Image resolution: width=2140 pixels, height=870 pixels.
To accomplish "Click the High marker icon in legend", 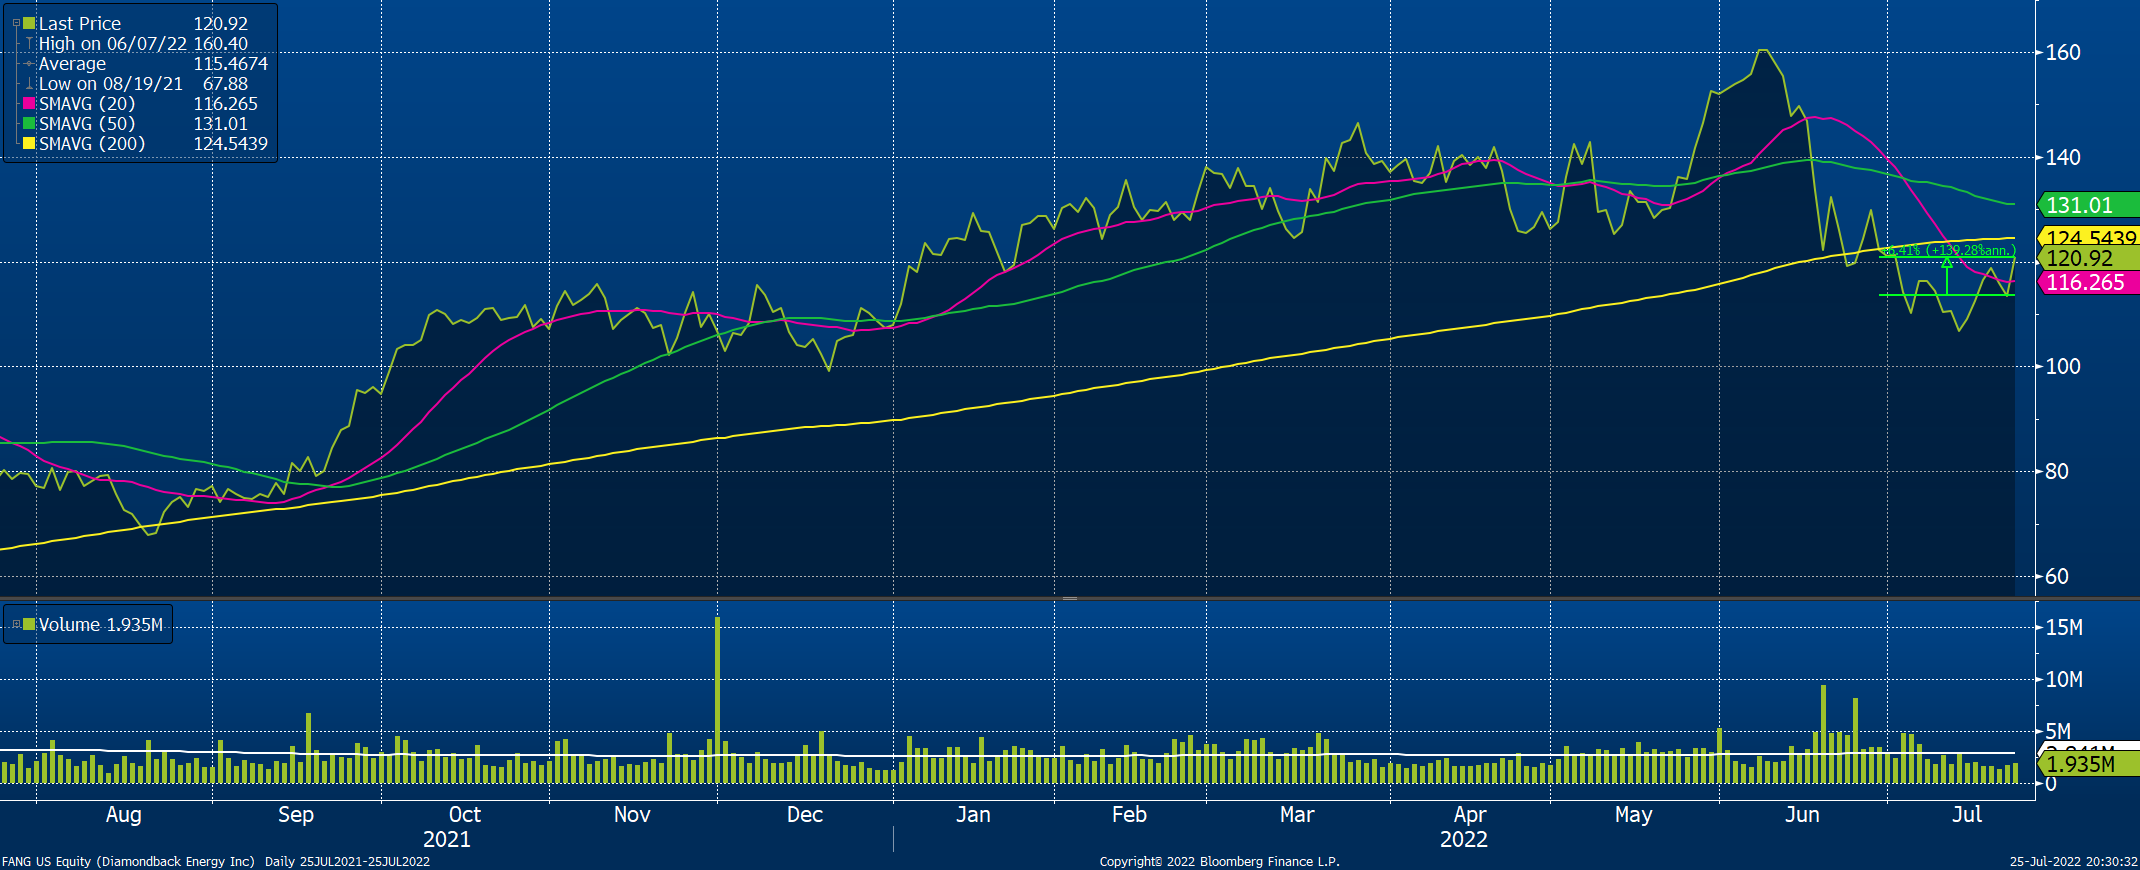I will coord(29,44).
